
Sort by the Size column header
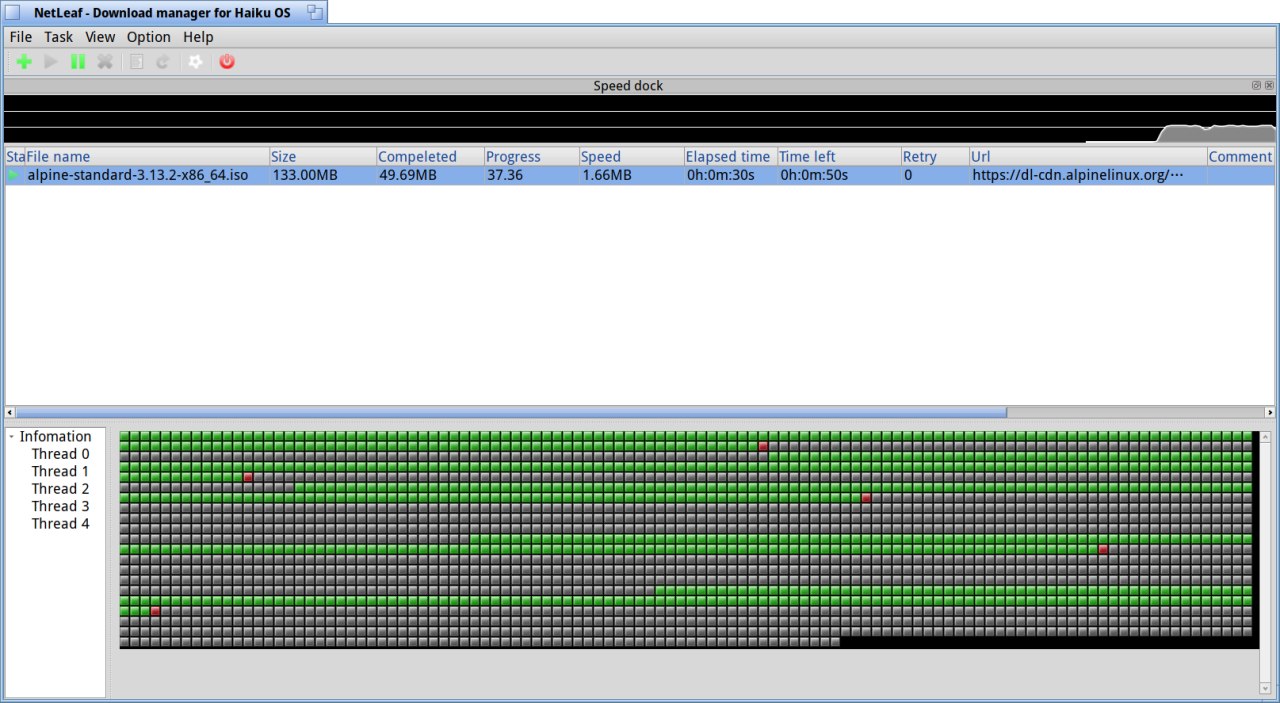(x=323, y=157)
